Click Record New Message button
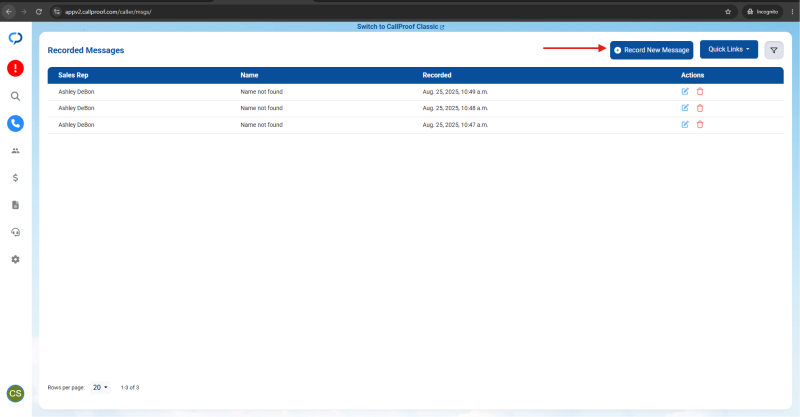Viewport: 800px width, 417px height. (652, 50)
